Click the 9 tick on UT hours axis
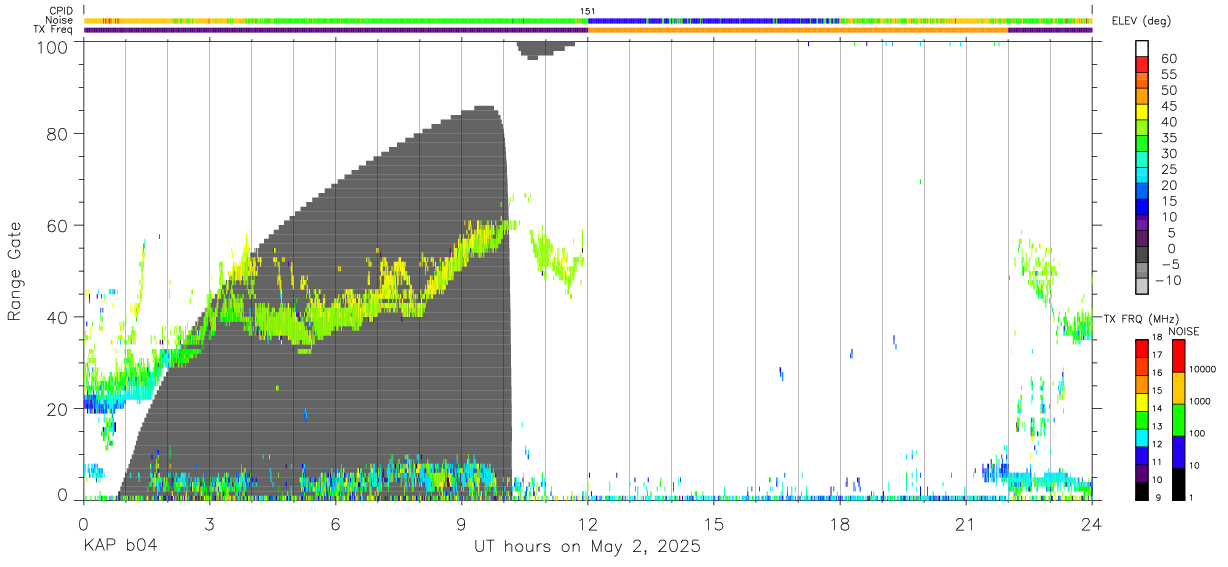 (x=461, y=523)
